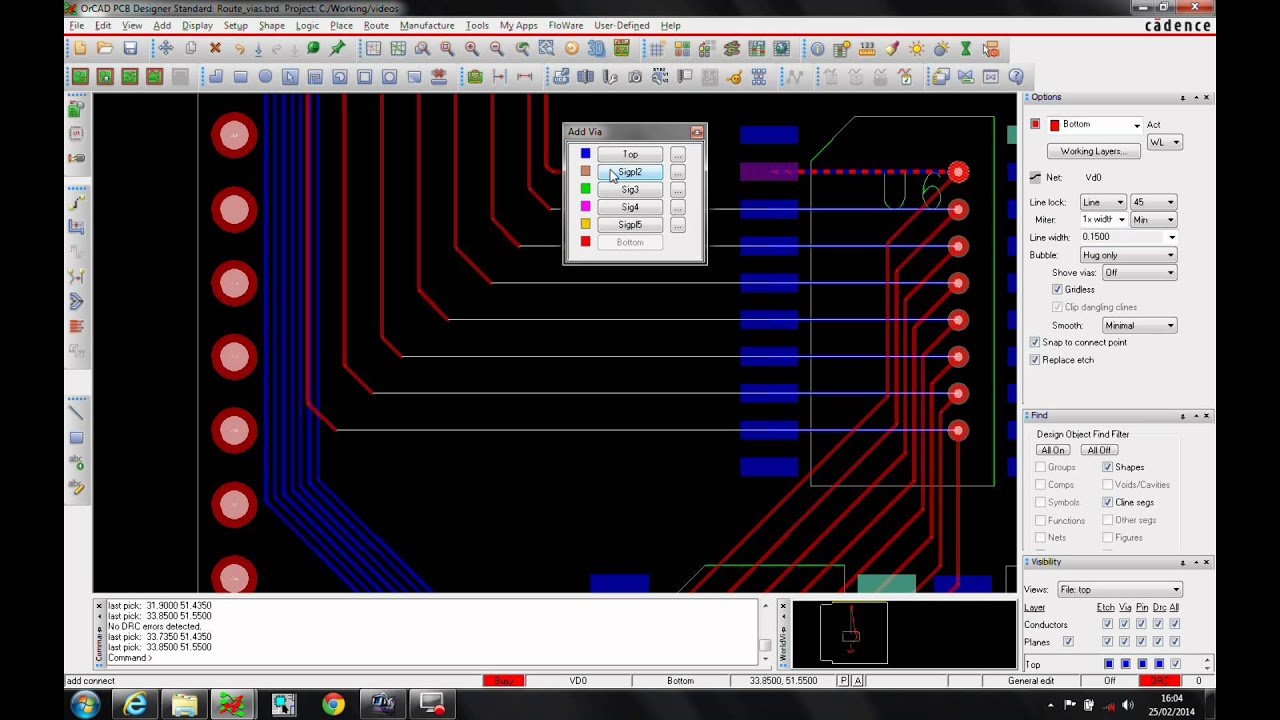This screenshot has height=720, width=1280.
Task: Click the world view thumbnail window
Action: (x=903, y=633)
